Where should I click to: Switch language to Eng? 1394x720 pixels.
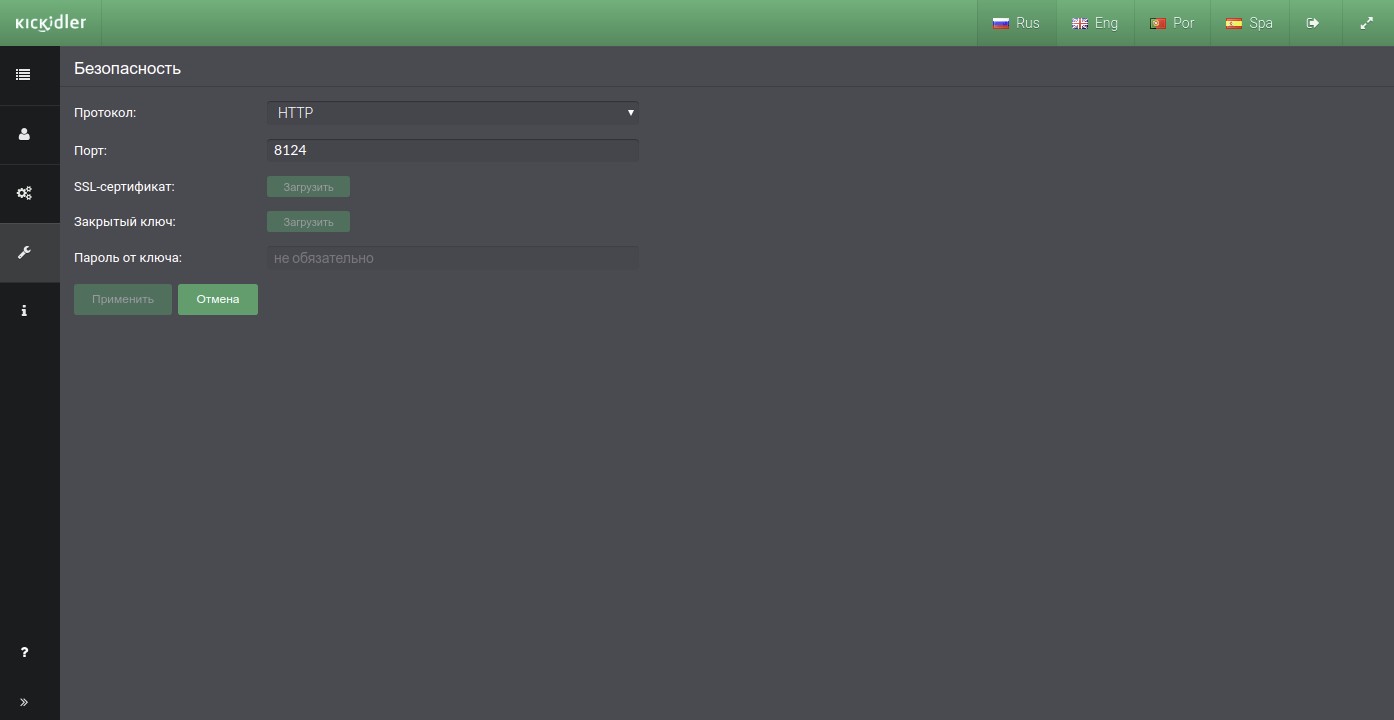1095,23
